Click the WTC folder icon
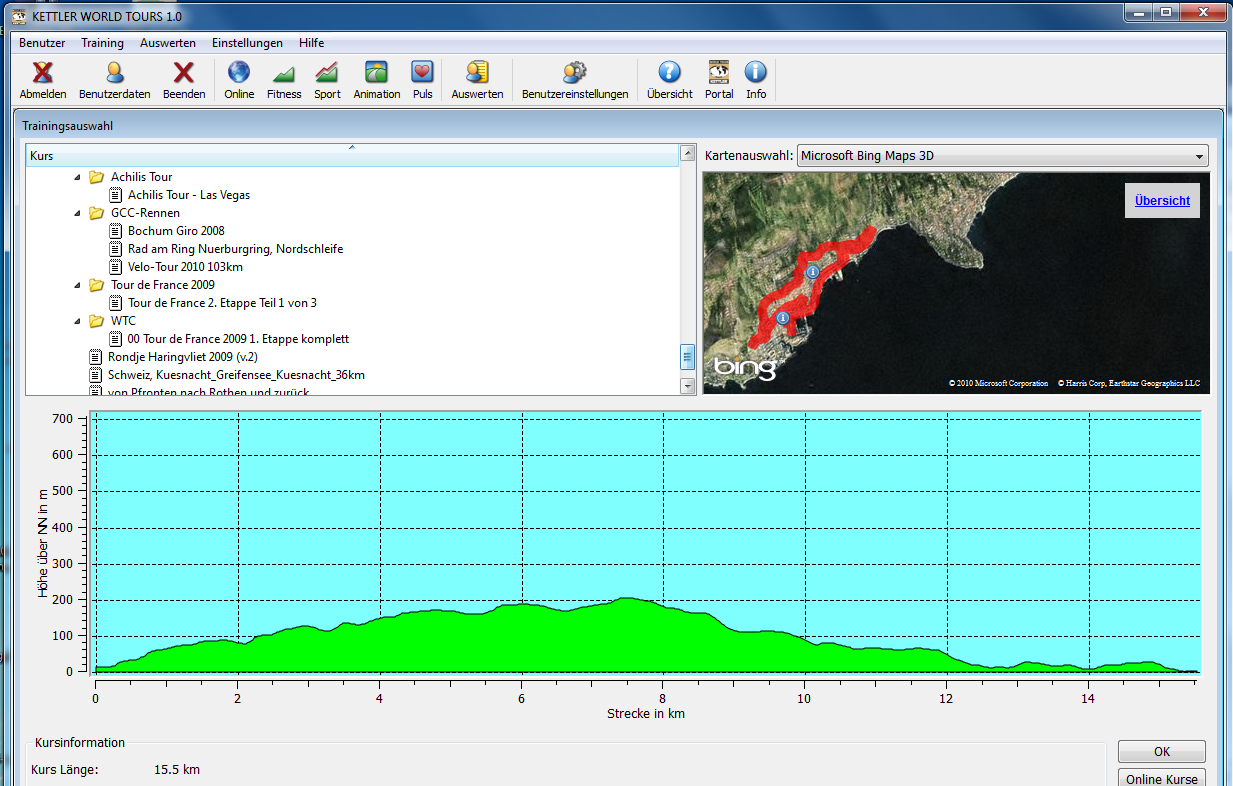 pyautogui.click(x=97, y=321)
